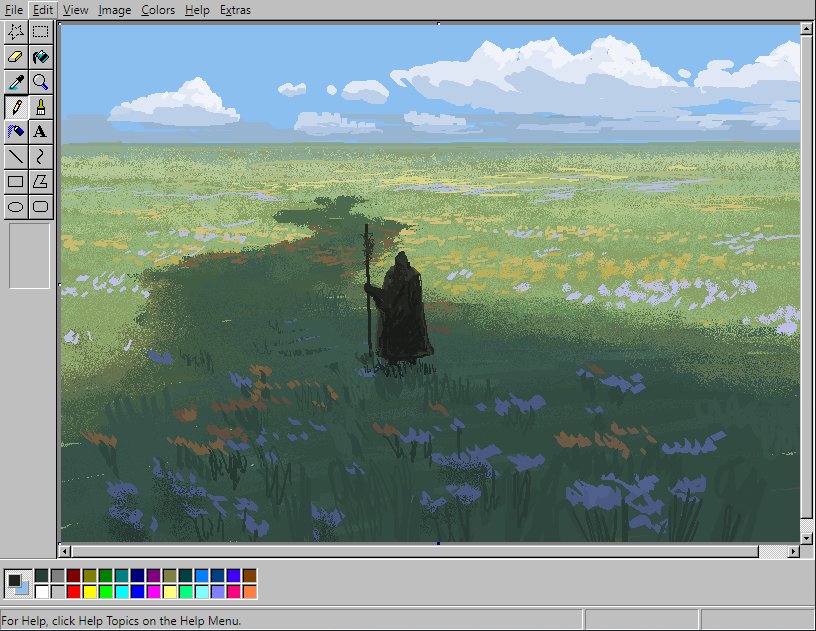Open the Colors menu

pos(158,10)
